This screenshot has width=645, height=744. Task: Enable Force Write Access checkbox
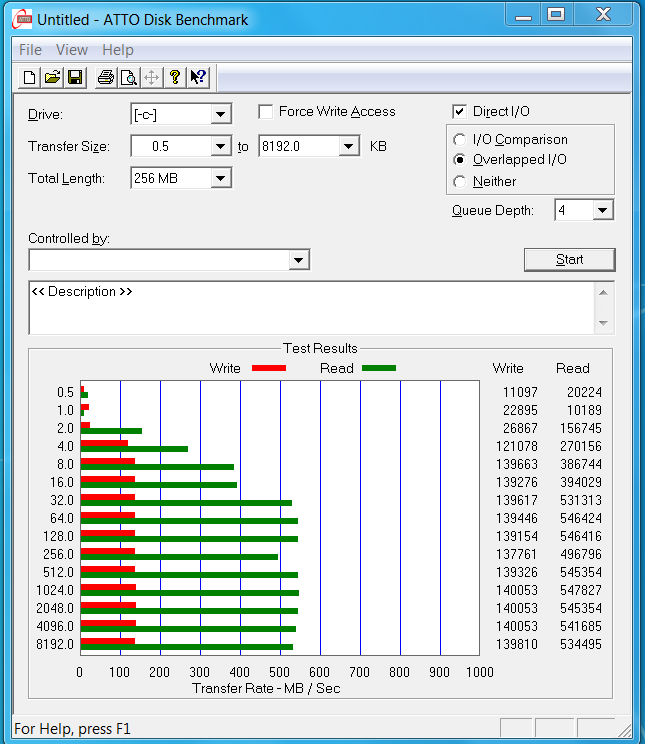point(266,112)
